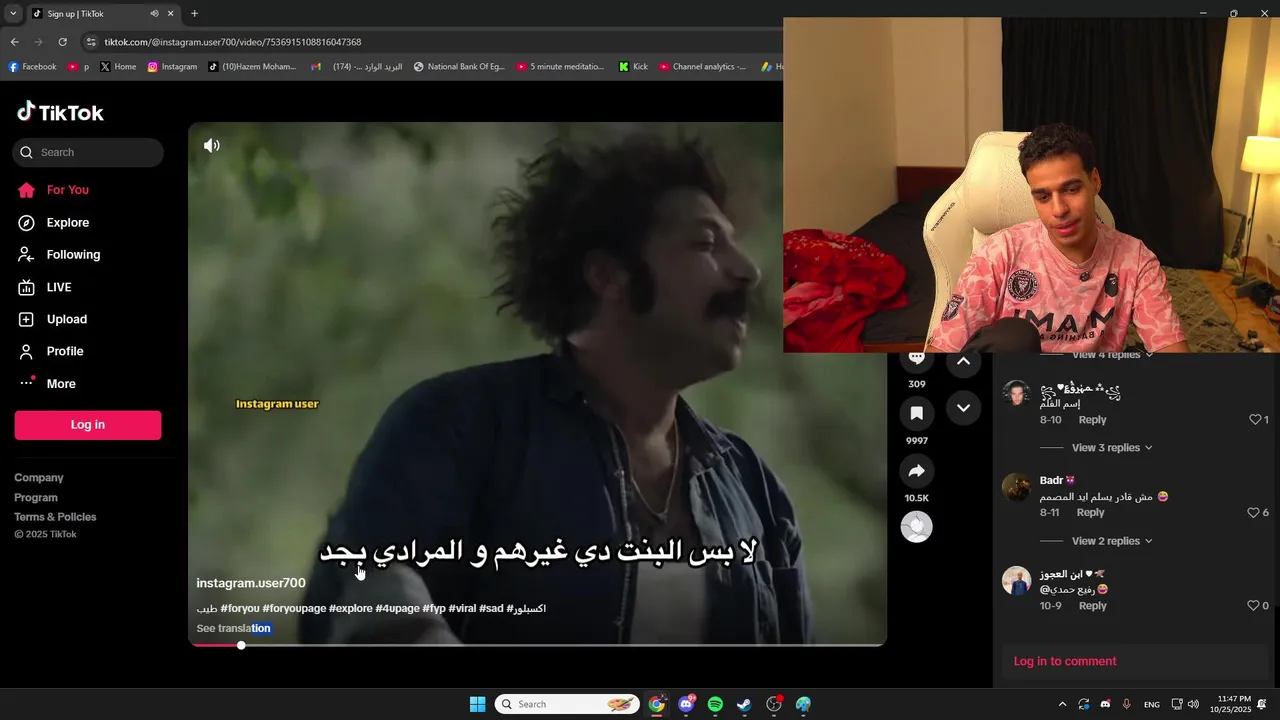Viewport: 1280px width, 720px height.
Task: Reply to Badr's comment
Action: pos(1090,513)
